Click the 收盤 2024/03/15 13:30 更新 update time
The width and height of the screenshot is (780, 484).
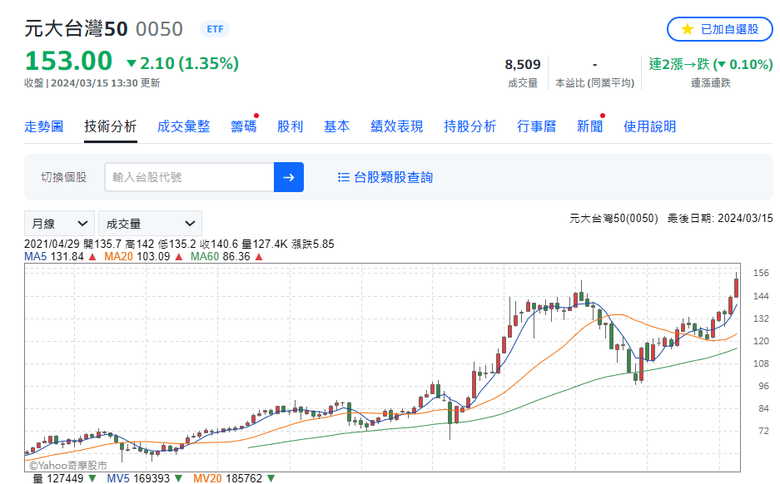92,83
